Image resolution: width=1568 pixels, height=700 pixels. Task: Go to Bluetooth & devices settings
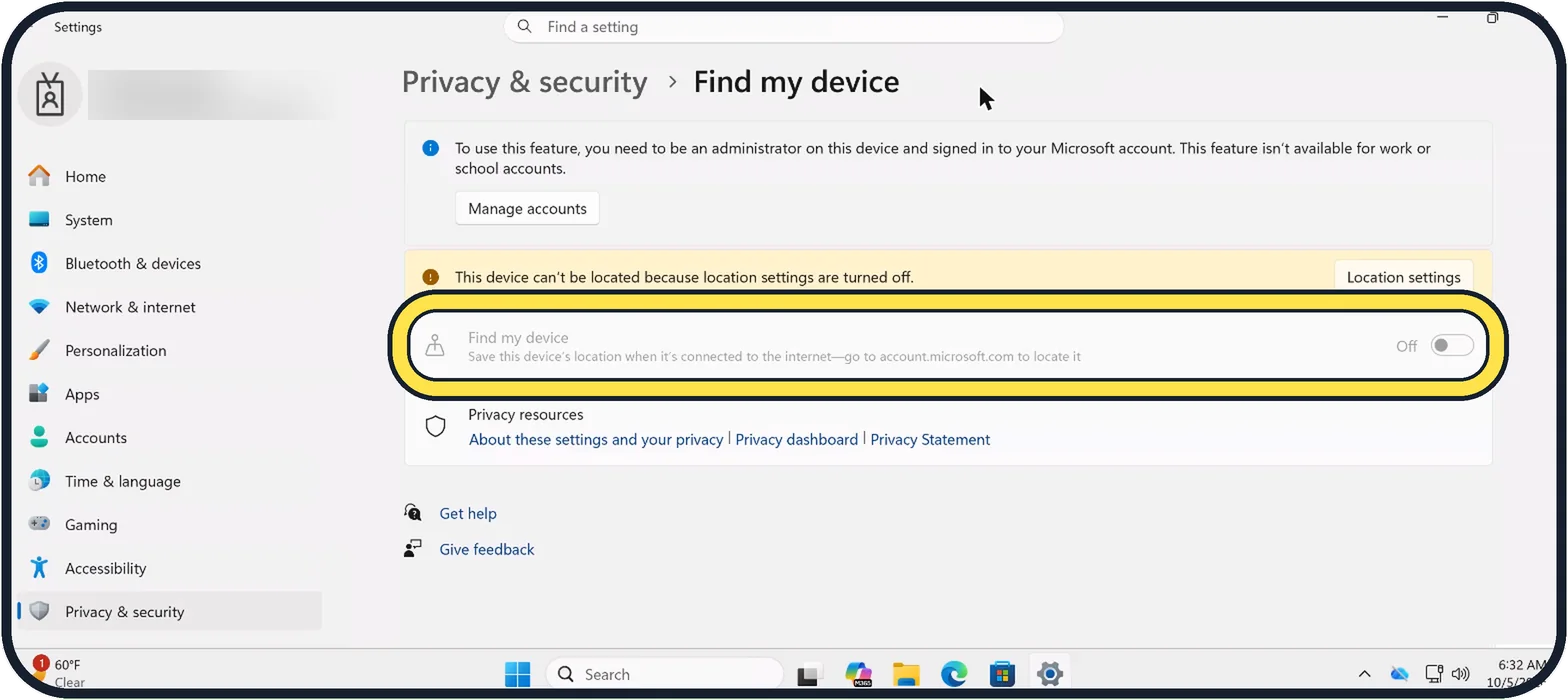pos(170,264)
